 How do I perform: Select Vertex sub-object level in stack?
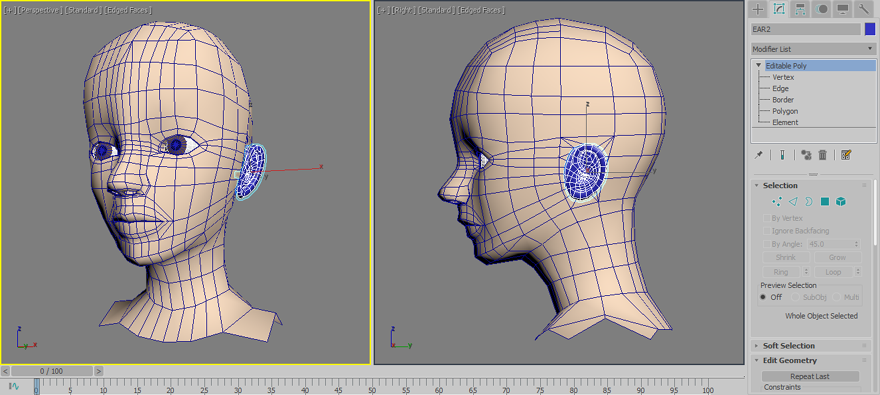(x=783, y=77)
